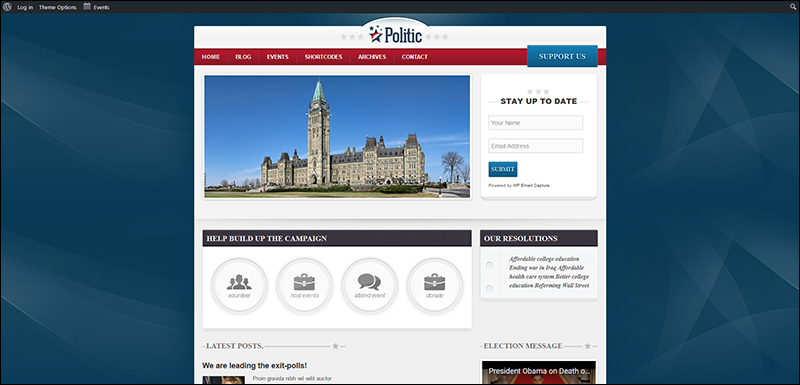Open the EVENTS navigation item

coord(278,57)
